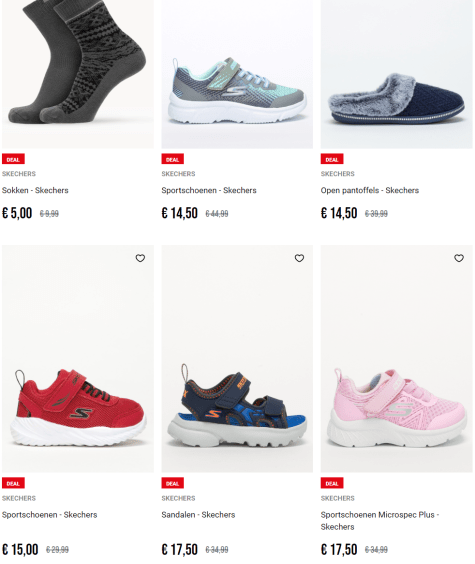Click SKECHERS brand label above Sokken
The height and width of the screenshot is (564, 475).
[19, 174]
